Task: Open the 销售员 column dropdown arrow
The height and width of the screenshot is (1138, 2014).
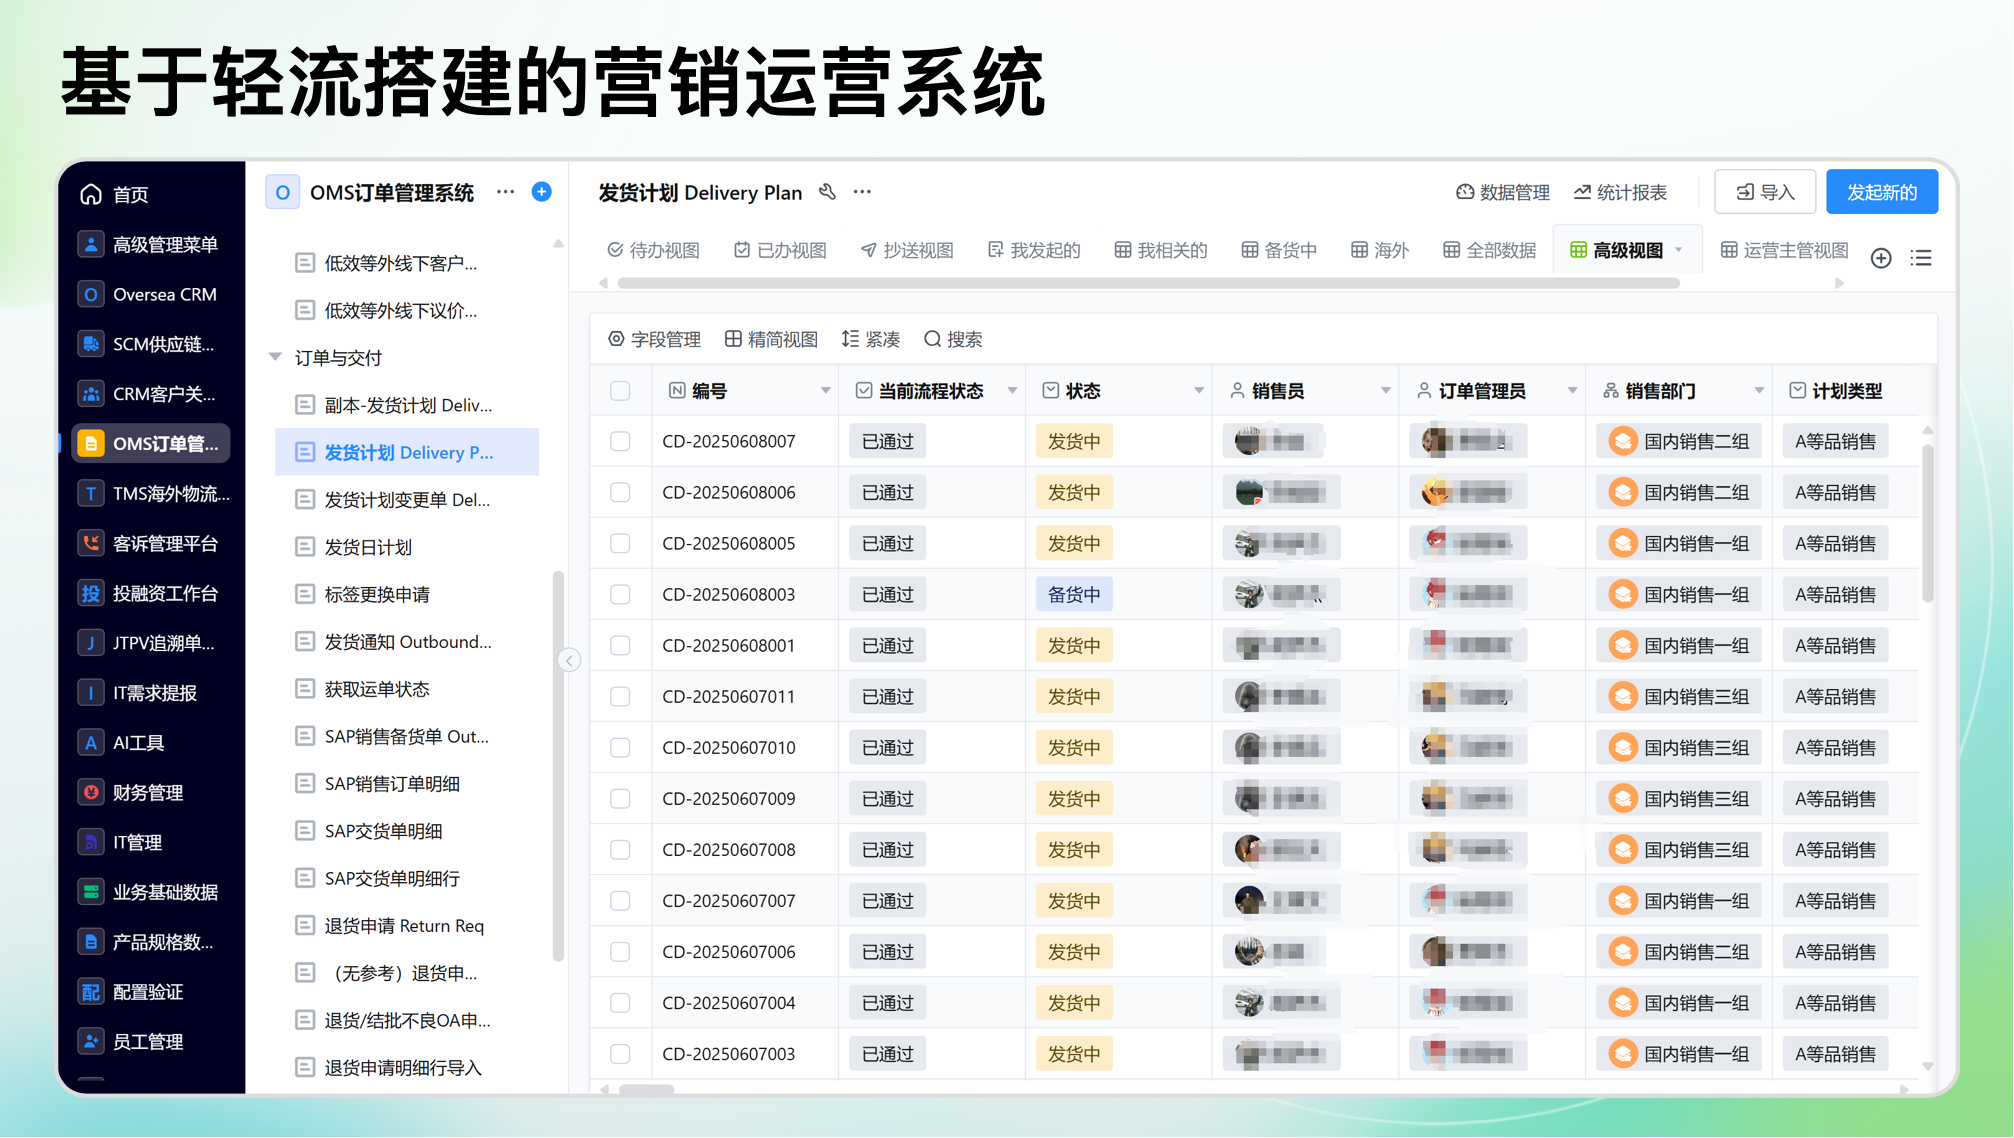Action: point(1385,391)
